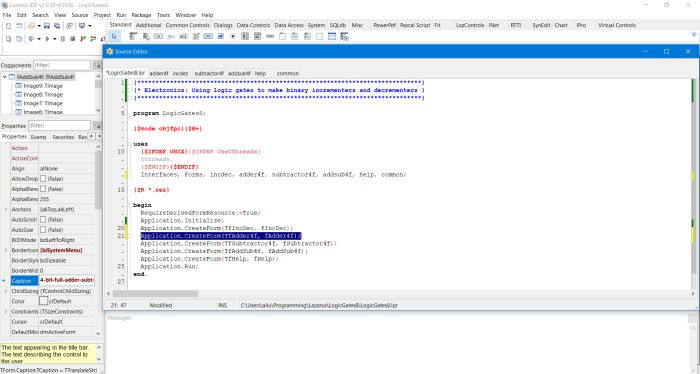The height and width of the screenshot is (374, 700).
Task: Expand the Anchors property
Action: tap(5, 209)
